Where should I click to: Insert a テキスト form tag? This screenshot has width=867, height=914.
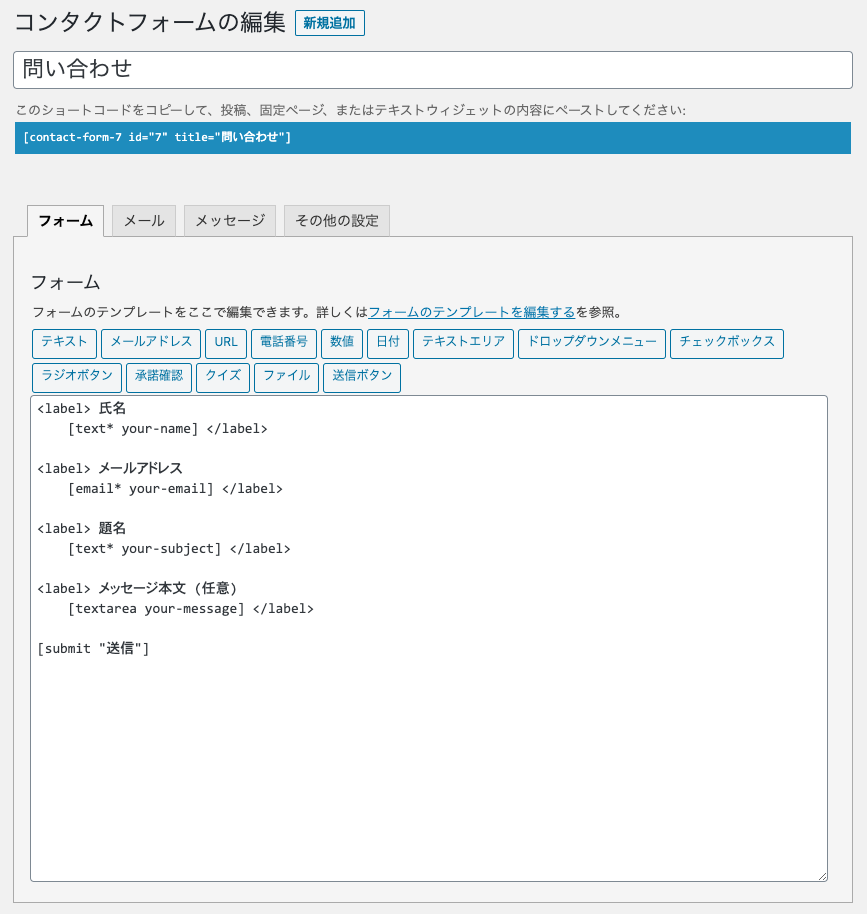[x=64, y=343]
